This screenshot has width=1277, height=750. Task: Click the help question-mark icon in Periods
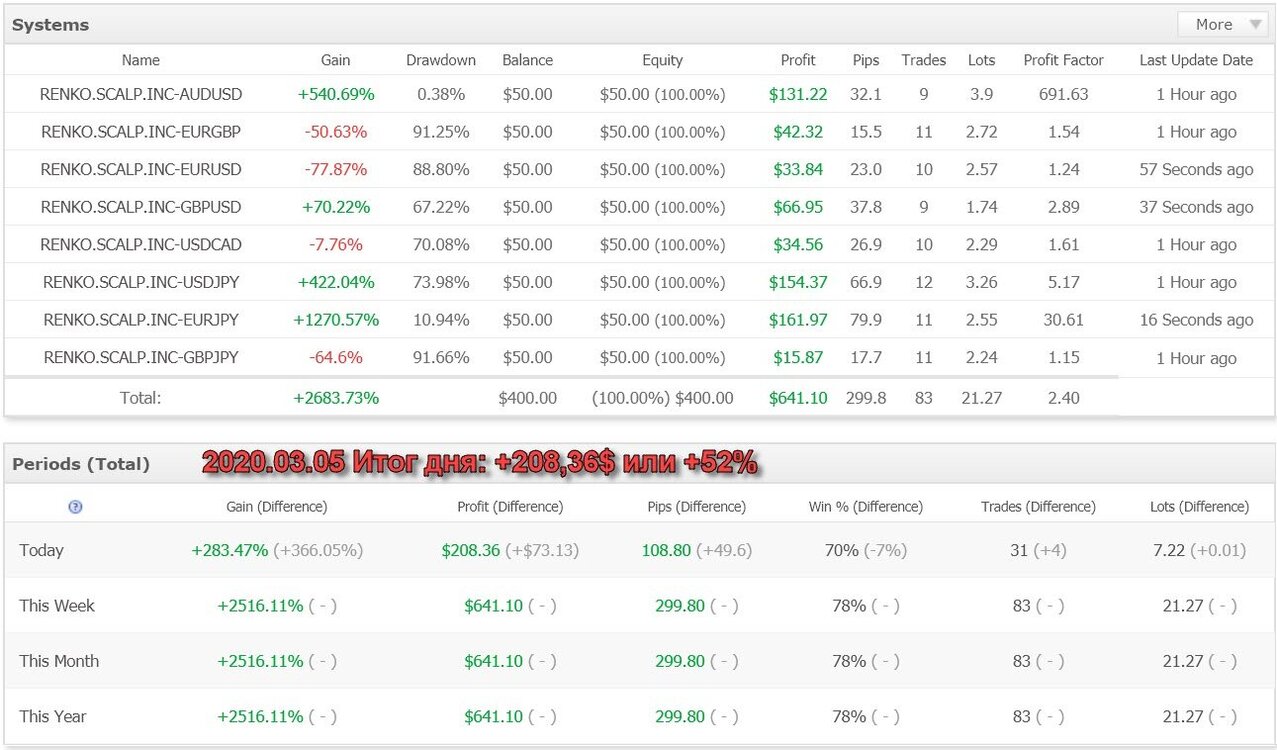click(x=75, y=507)
